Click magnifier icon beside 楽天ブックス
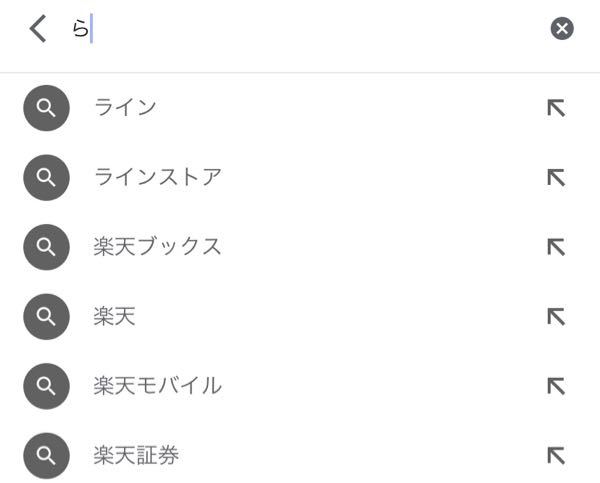The image size is (600, 483). click(x=46, y=247)
